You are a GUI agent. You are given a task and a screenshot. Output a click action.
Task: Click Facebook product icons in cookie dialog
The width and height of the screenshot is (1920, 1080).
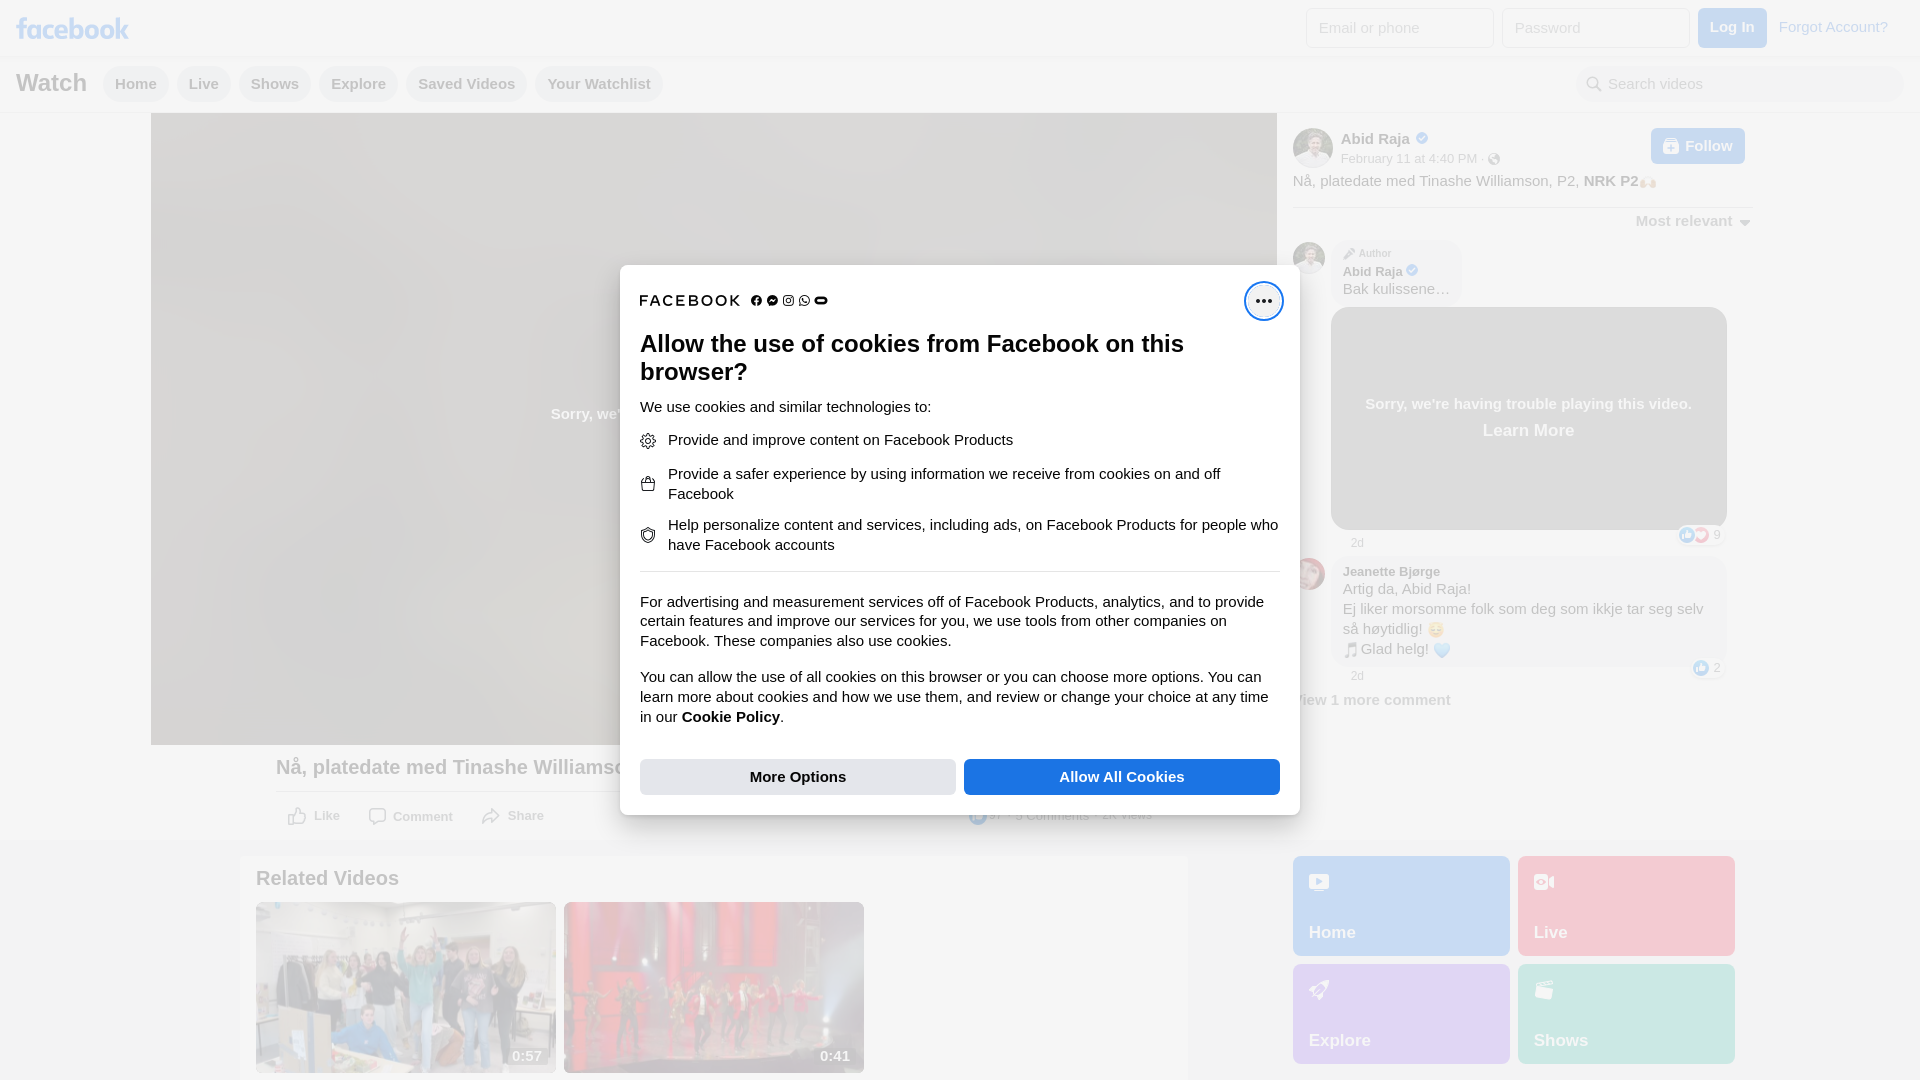click(789, 301)
